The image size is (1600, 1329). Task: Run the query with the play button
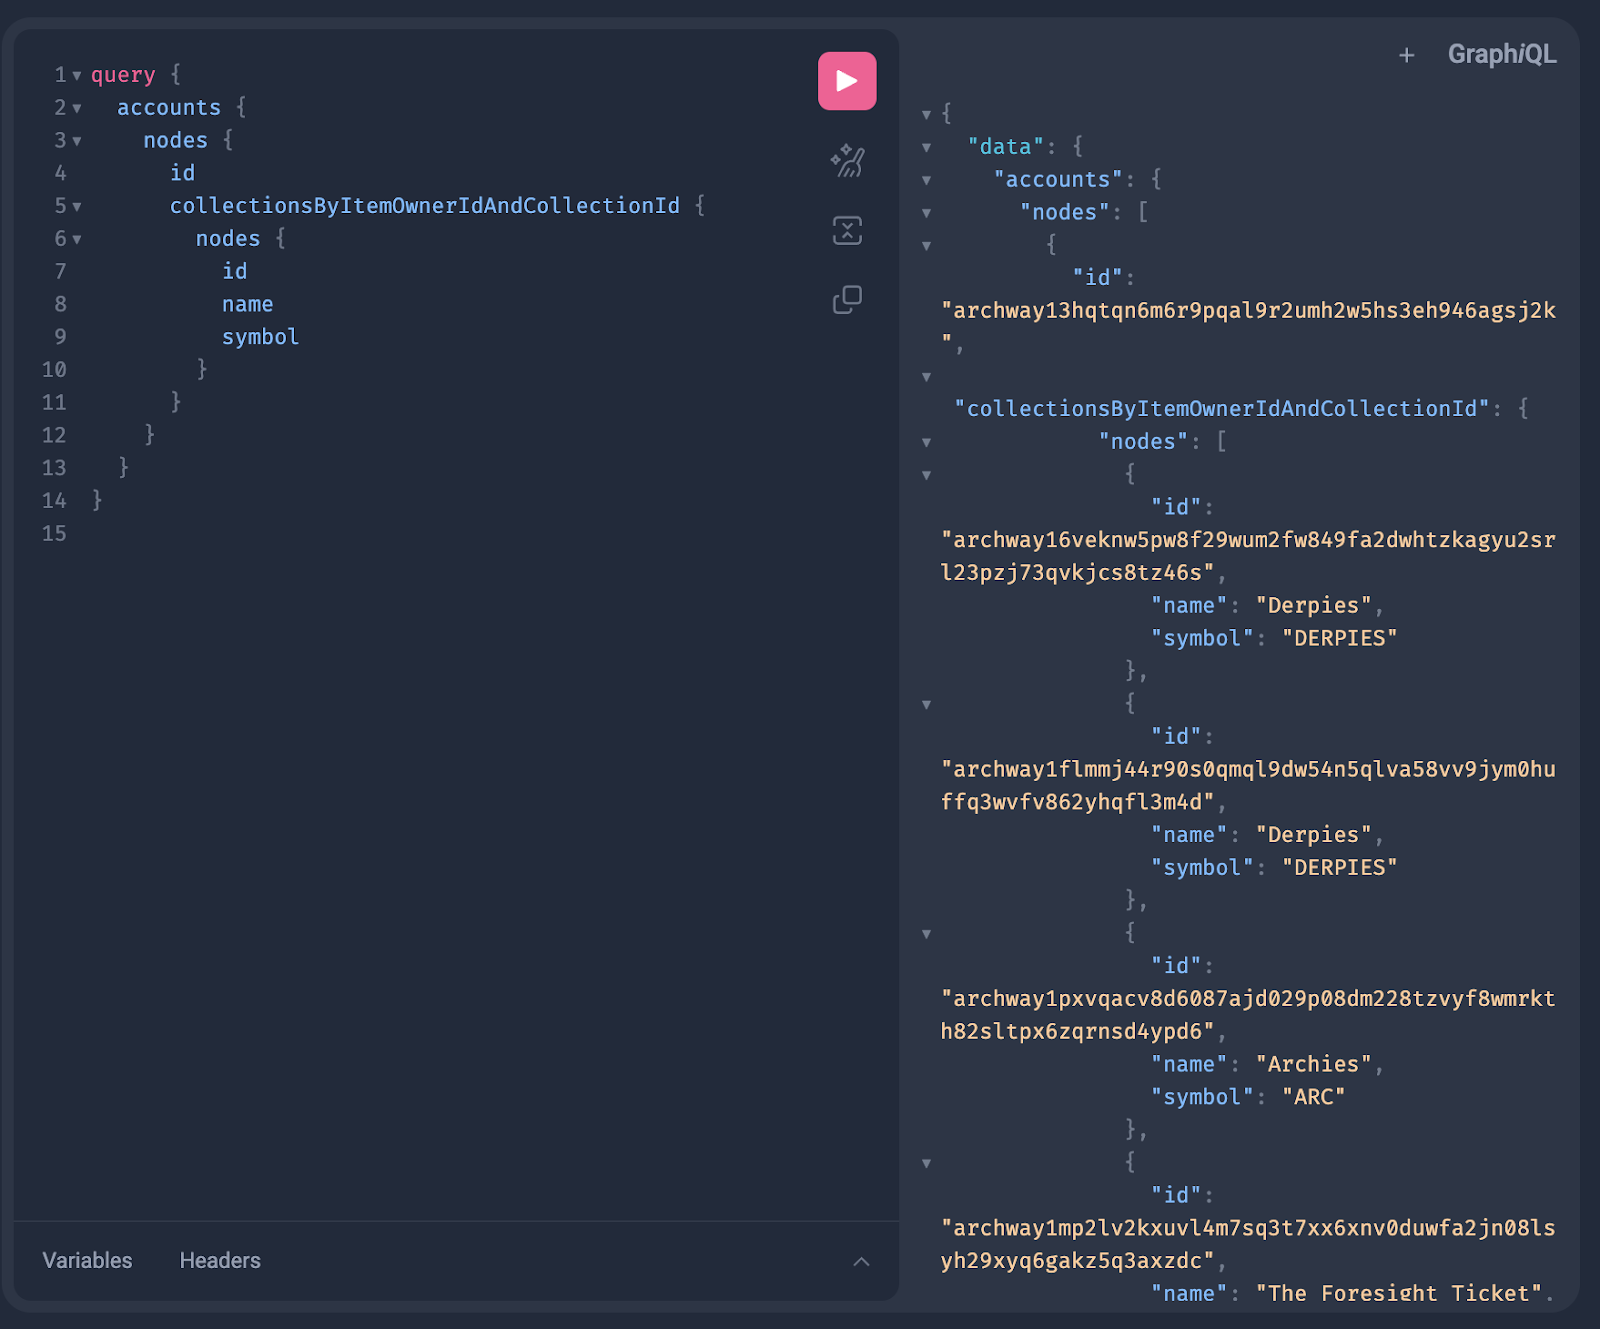coord(847,81)
